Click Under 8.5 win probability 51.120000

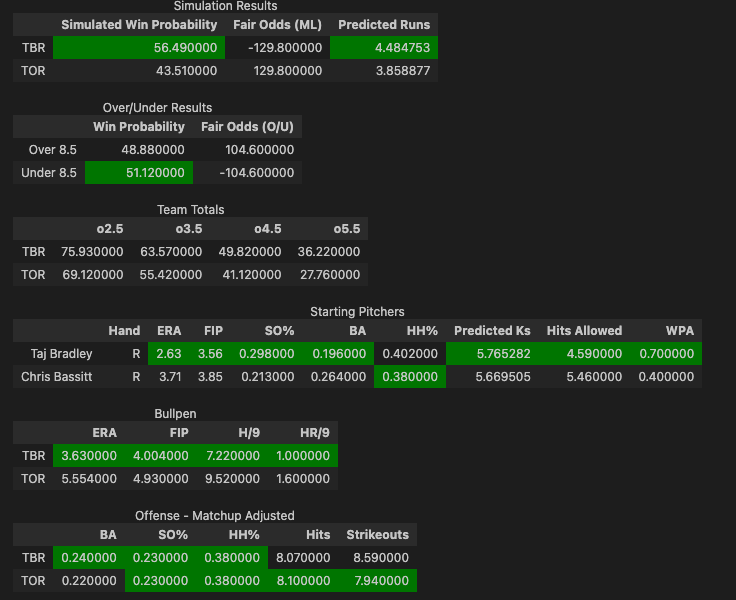click(x=155, y=173)
